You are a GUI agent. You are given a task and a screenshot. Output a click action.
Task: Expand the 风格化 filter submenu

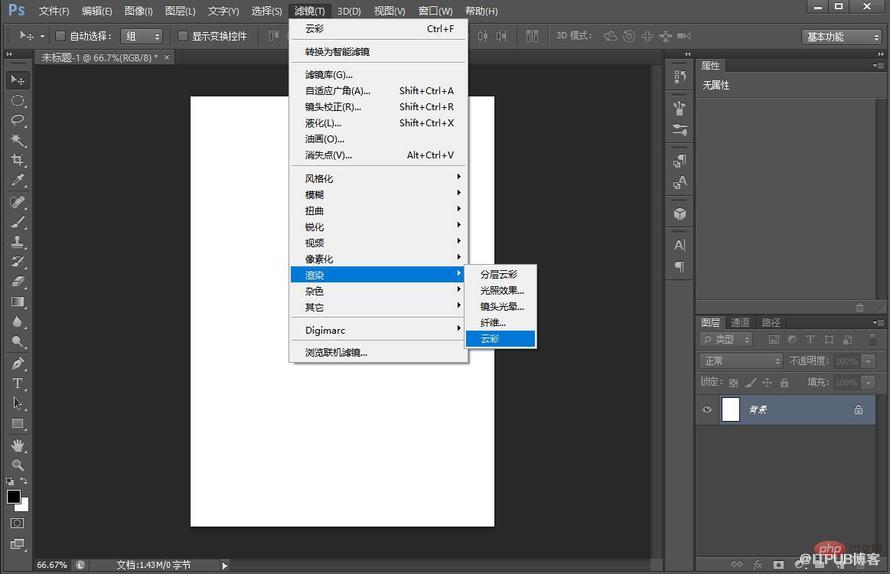tap(379, 178)
